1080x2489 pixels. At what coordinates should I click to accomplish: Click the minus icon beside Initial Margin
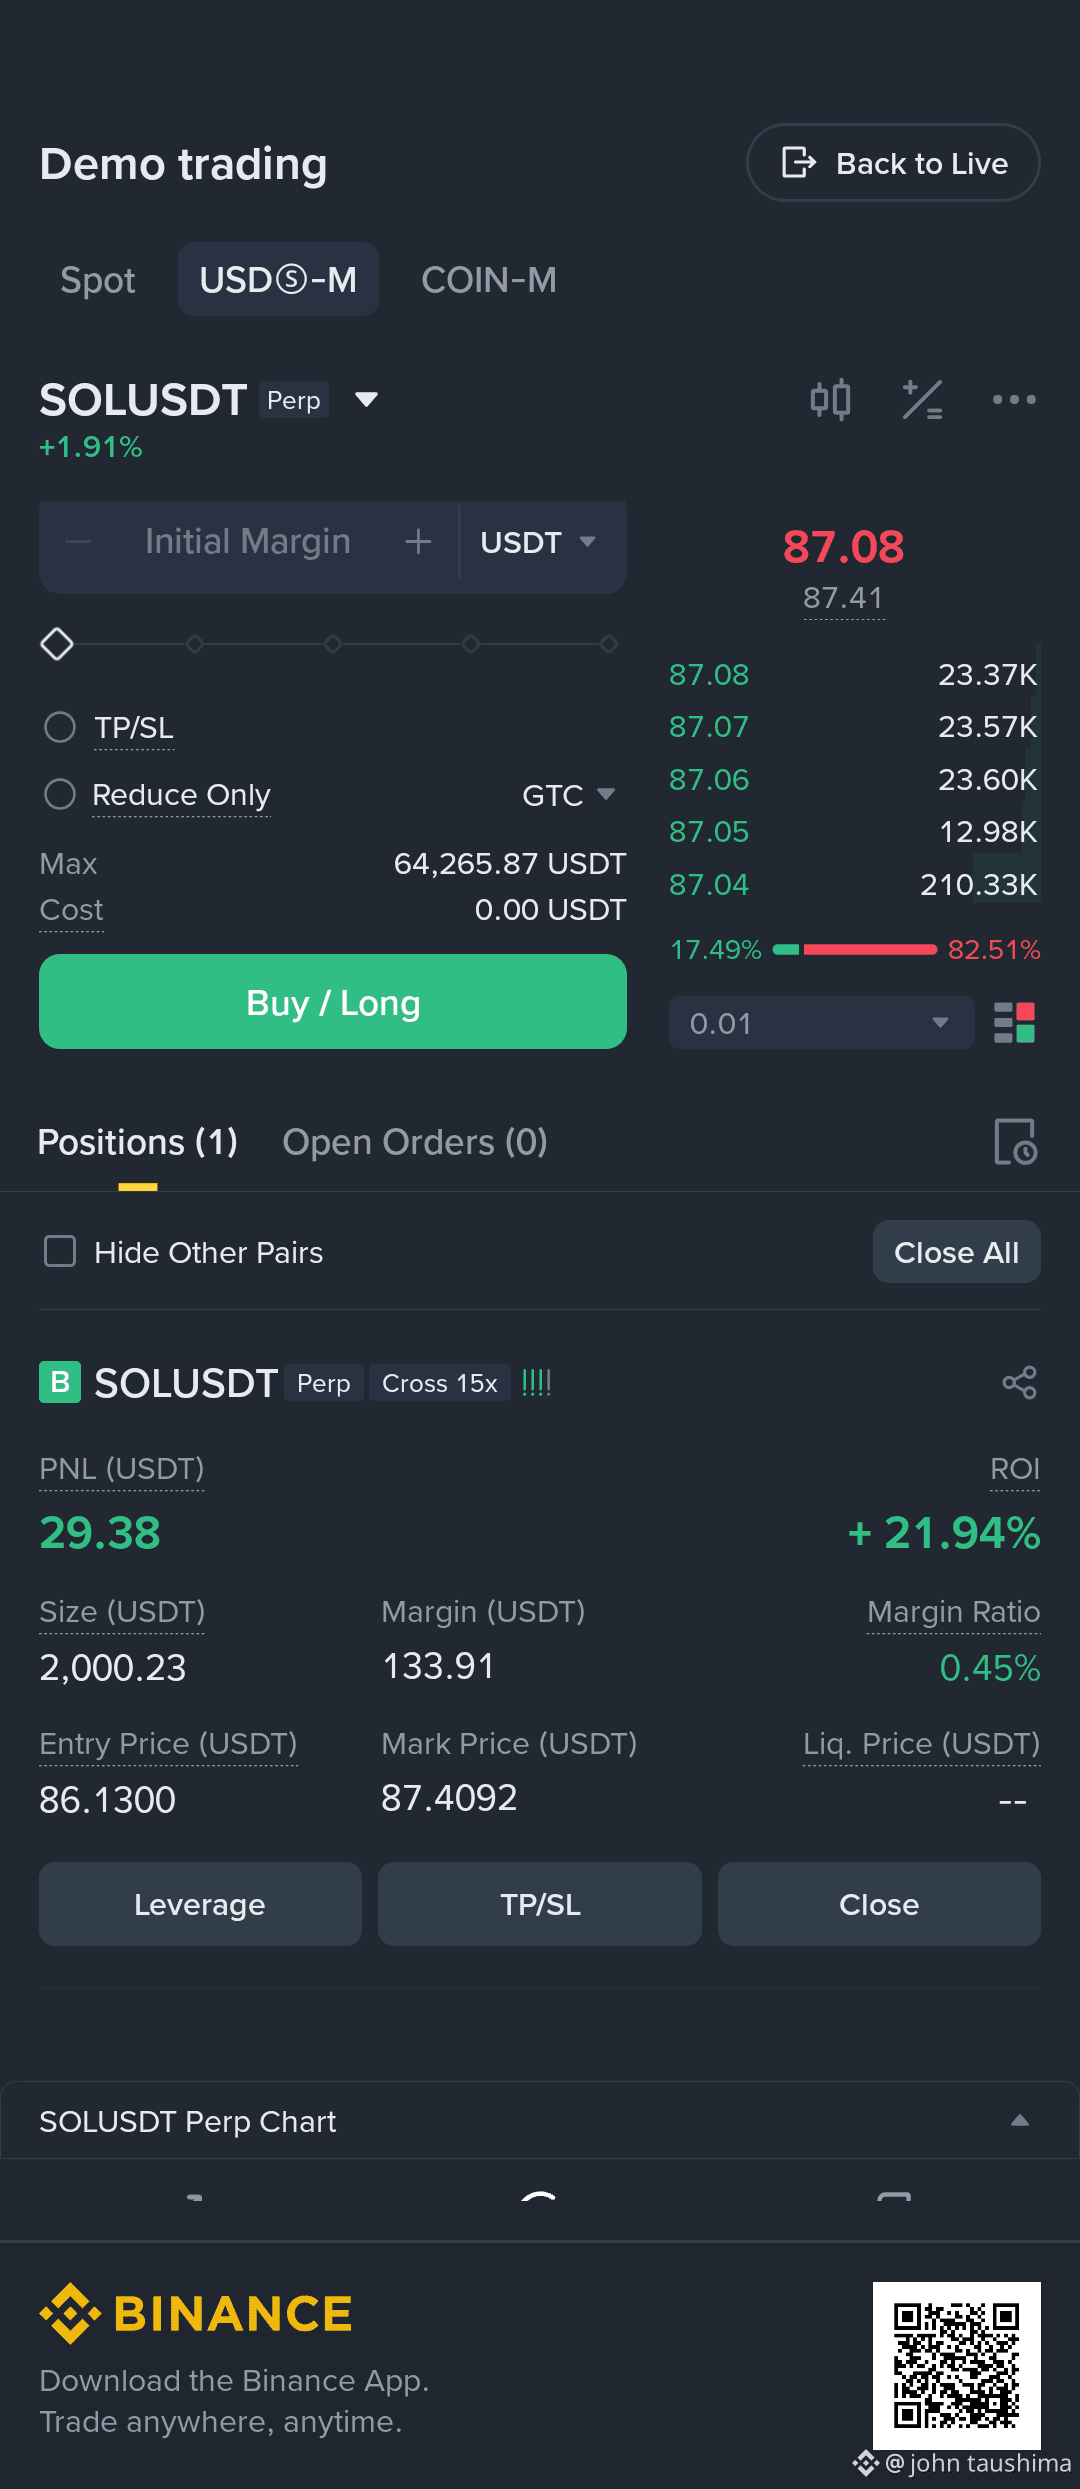coord(78,542)
